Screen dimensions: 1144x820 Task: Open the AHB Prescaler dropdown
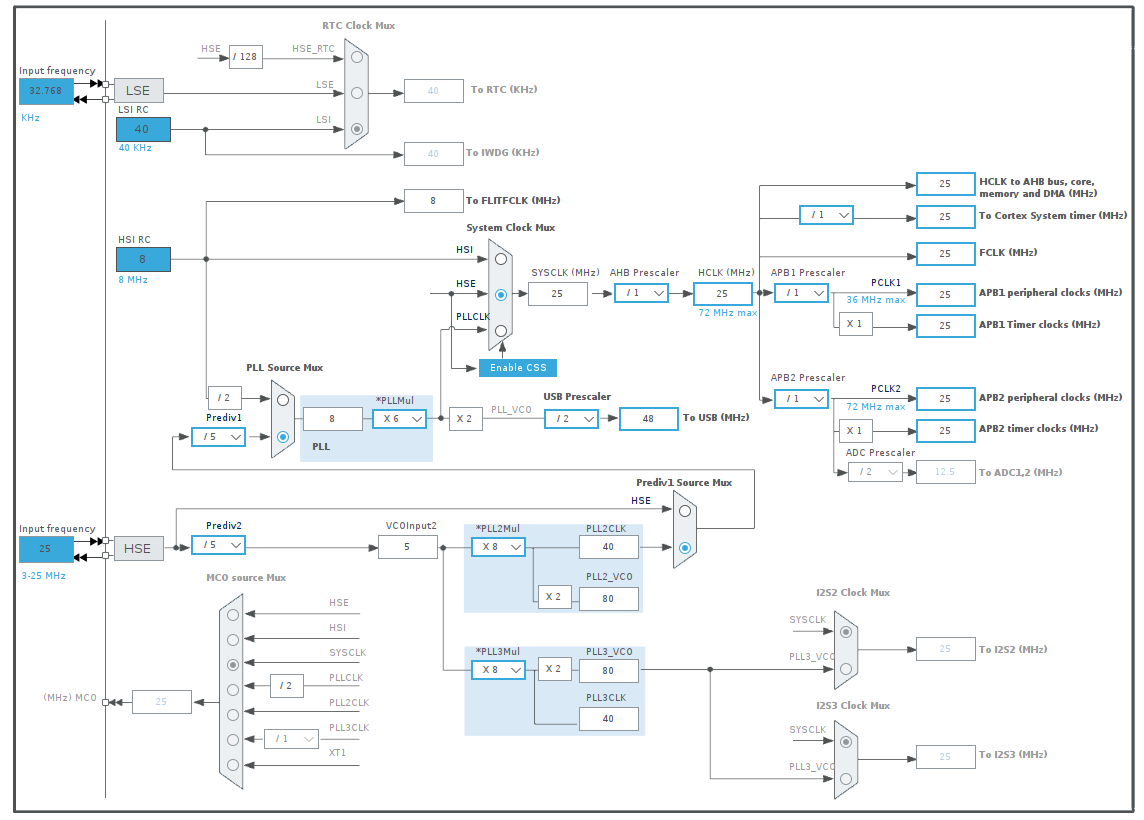click(x=641, y=293)
